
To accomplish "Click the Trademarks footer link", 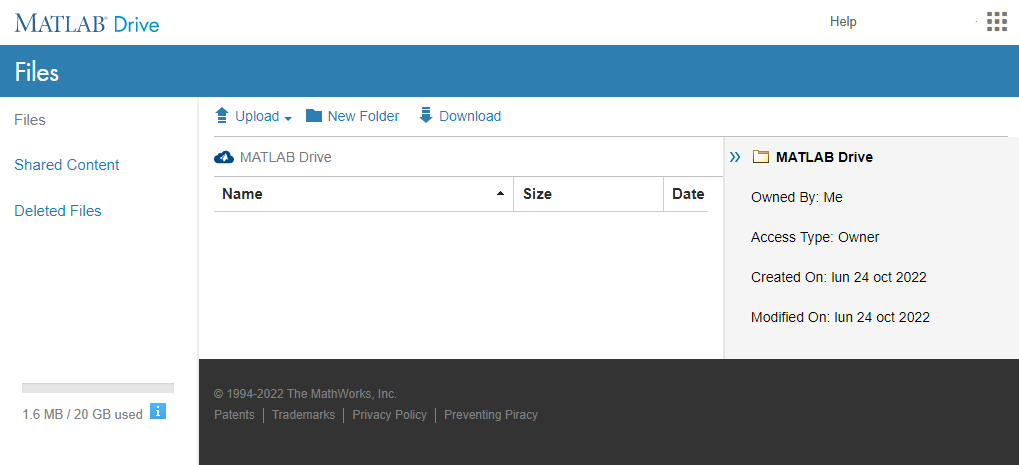I will (x=303, y=415).
